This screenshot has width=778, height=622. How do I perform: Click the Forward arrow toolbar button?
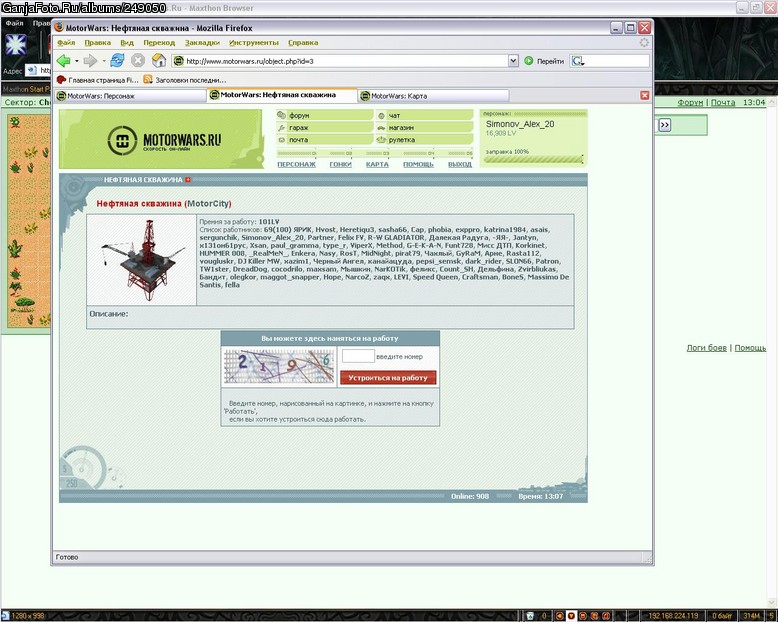coord(90,61)
